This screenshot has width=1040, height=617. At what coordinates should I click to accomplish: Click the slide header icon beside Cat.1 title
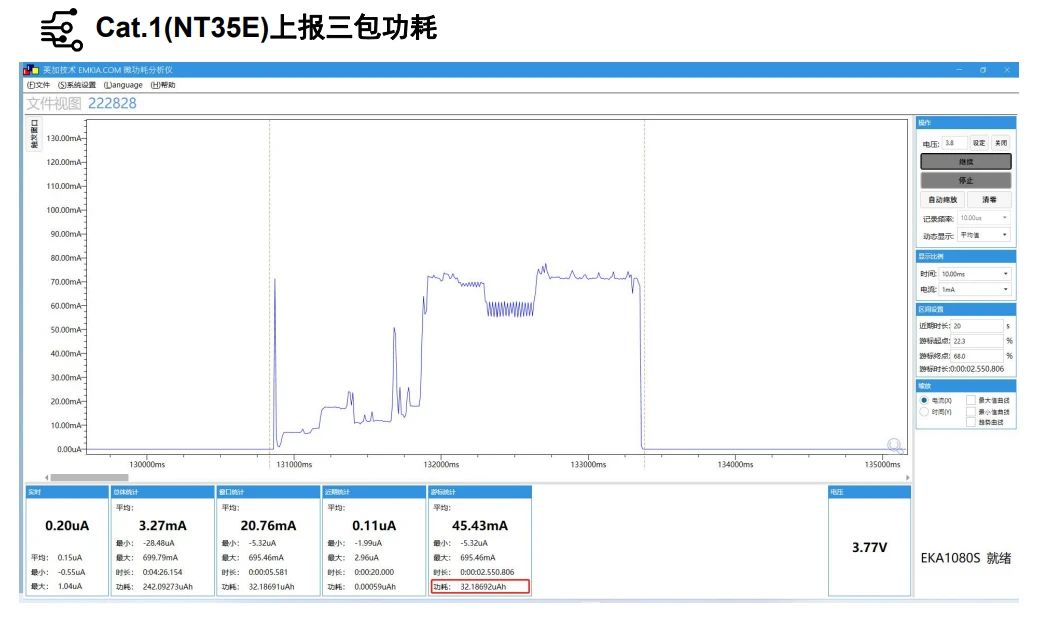click(x=61, y=28)
